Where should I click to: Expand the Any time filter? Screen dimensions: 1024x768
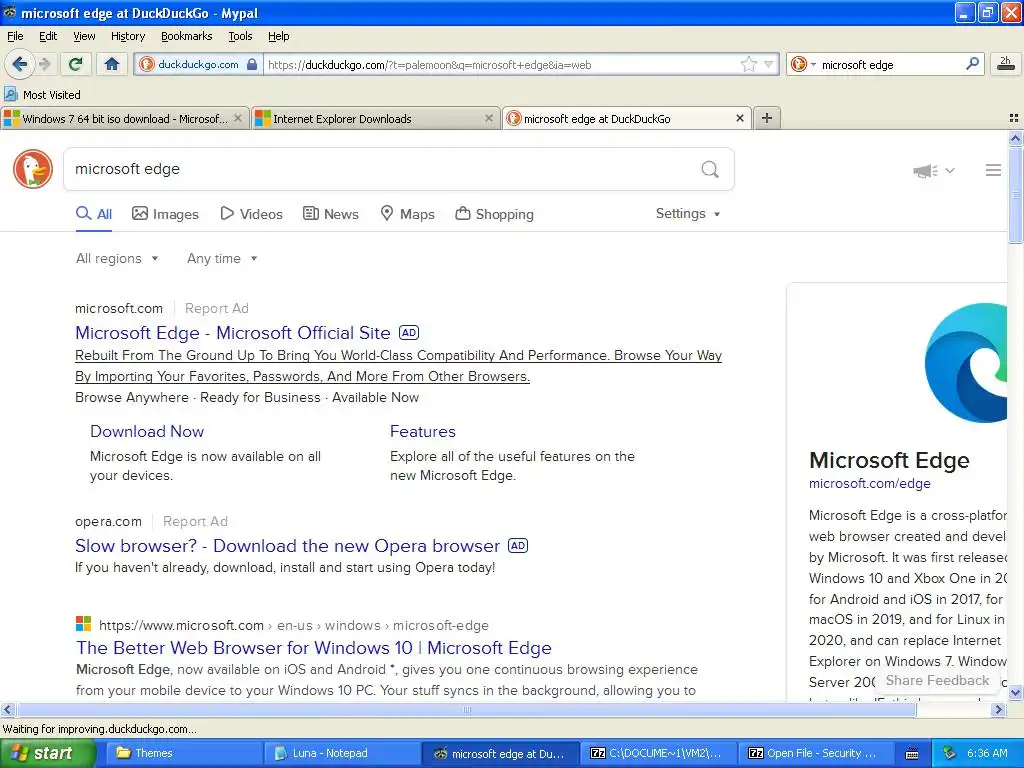point(222,259)
